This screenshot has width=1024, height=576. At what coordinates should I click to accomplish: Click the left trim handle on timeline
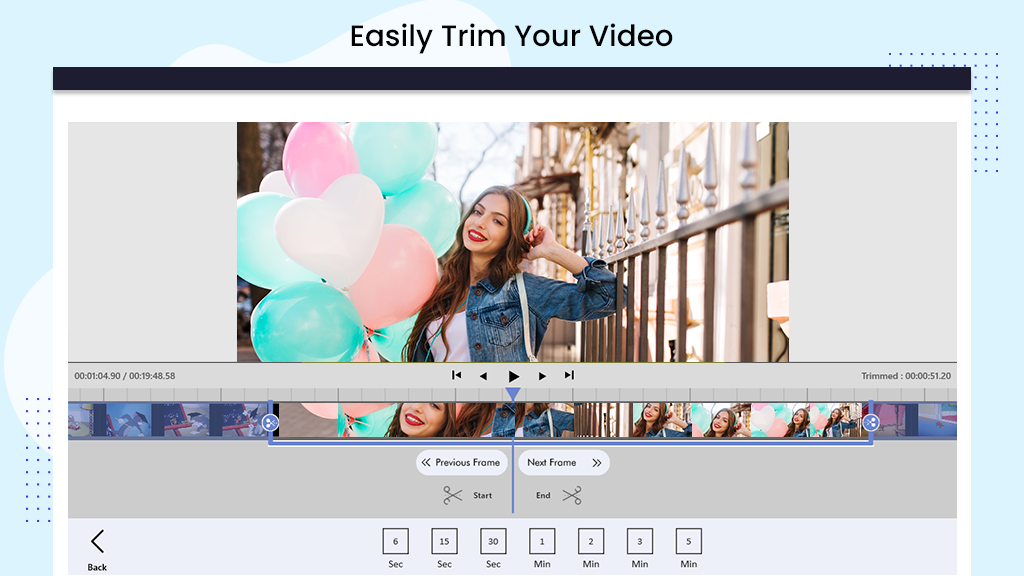pyautogui.click(x=270, y=423)
